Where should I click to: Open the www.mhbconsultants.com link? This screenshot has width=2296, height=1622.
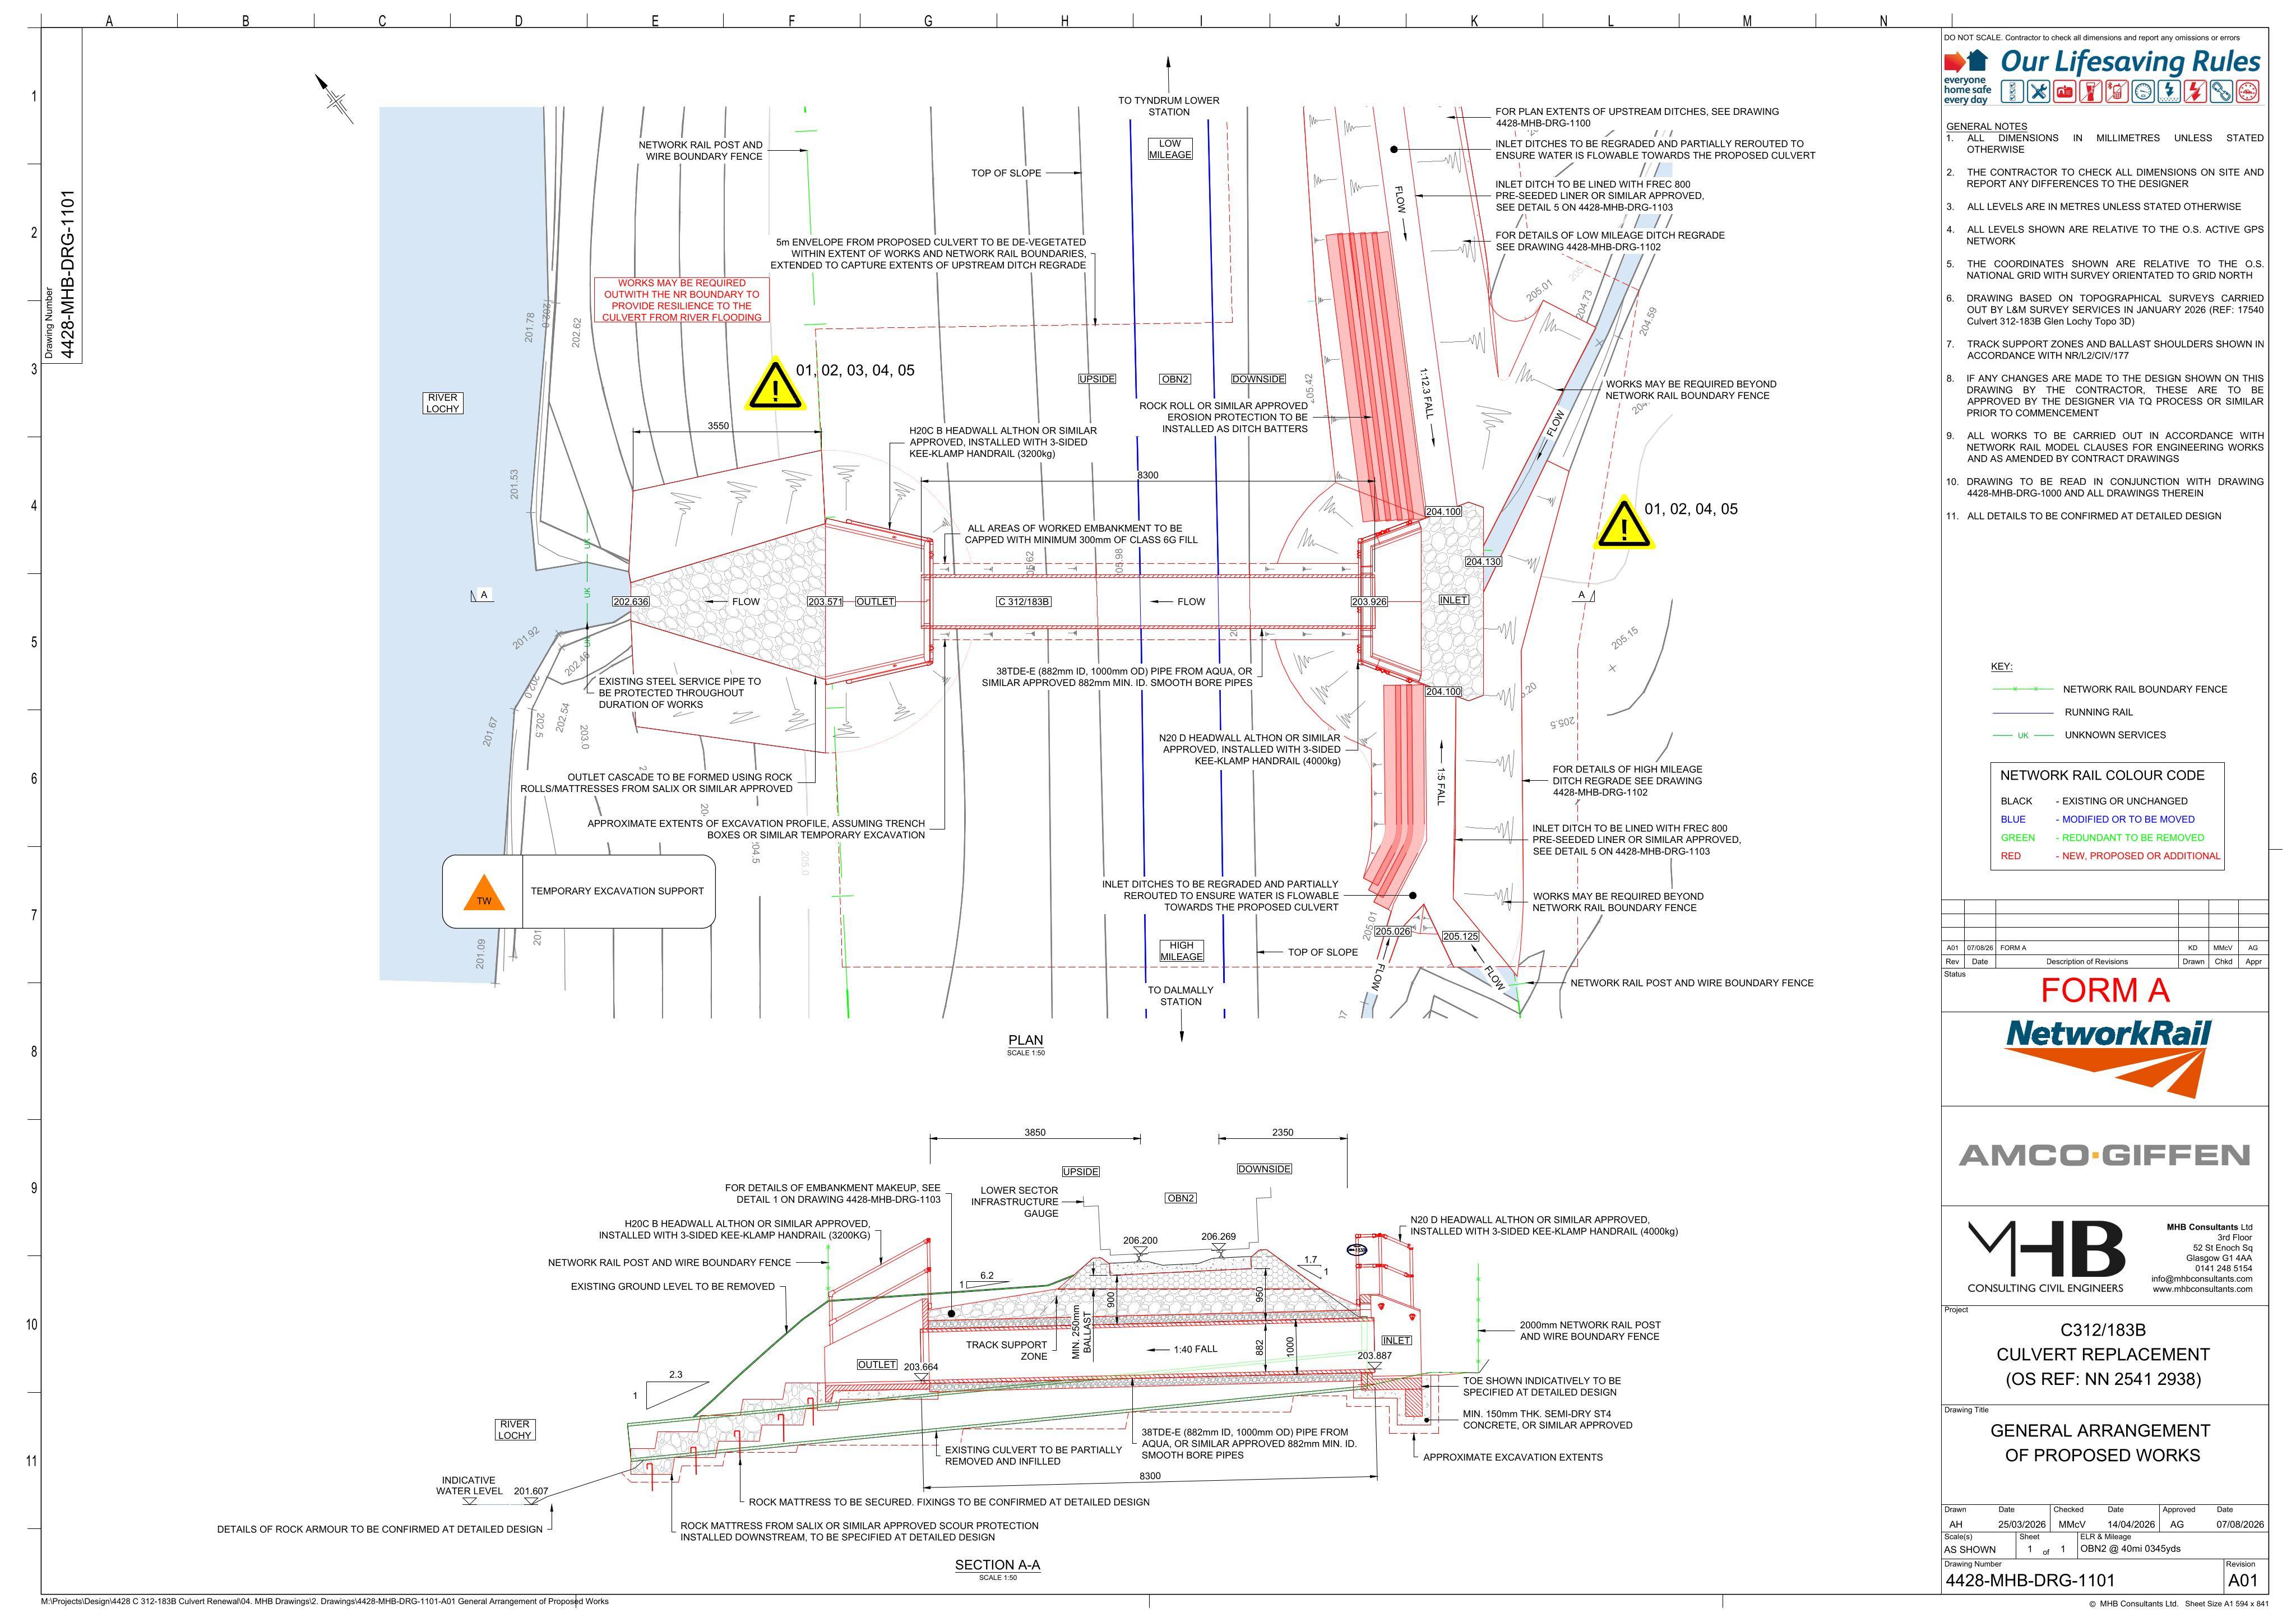[x=2202, y=1289]
